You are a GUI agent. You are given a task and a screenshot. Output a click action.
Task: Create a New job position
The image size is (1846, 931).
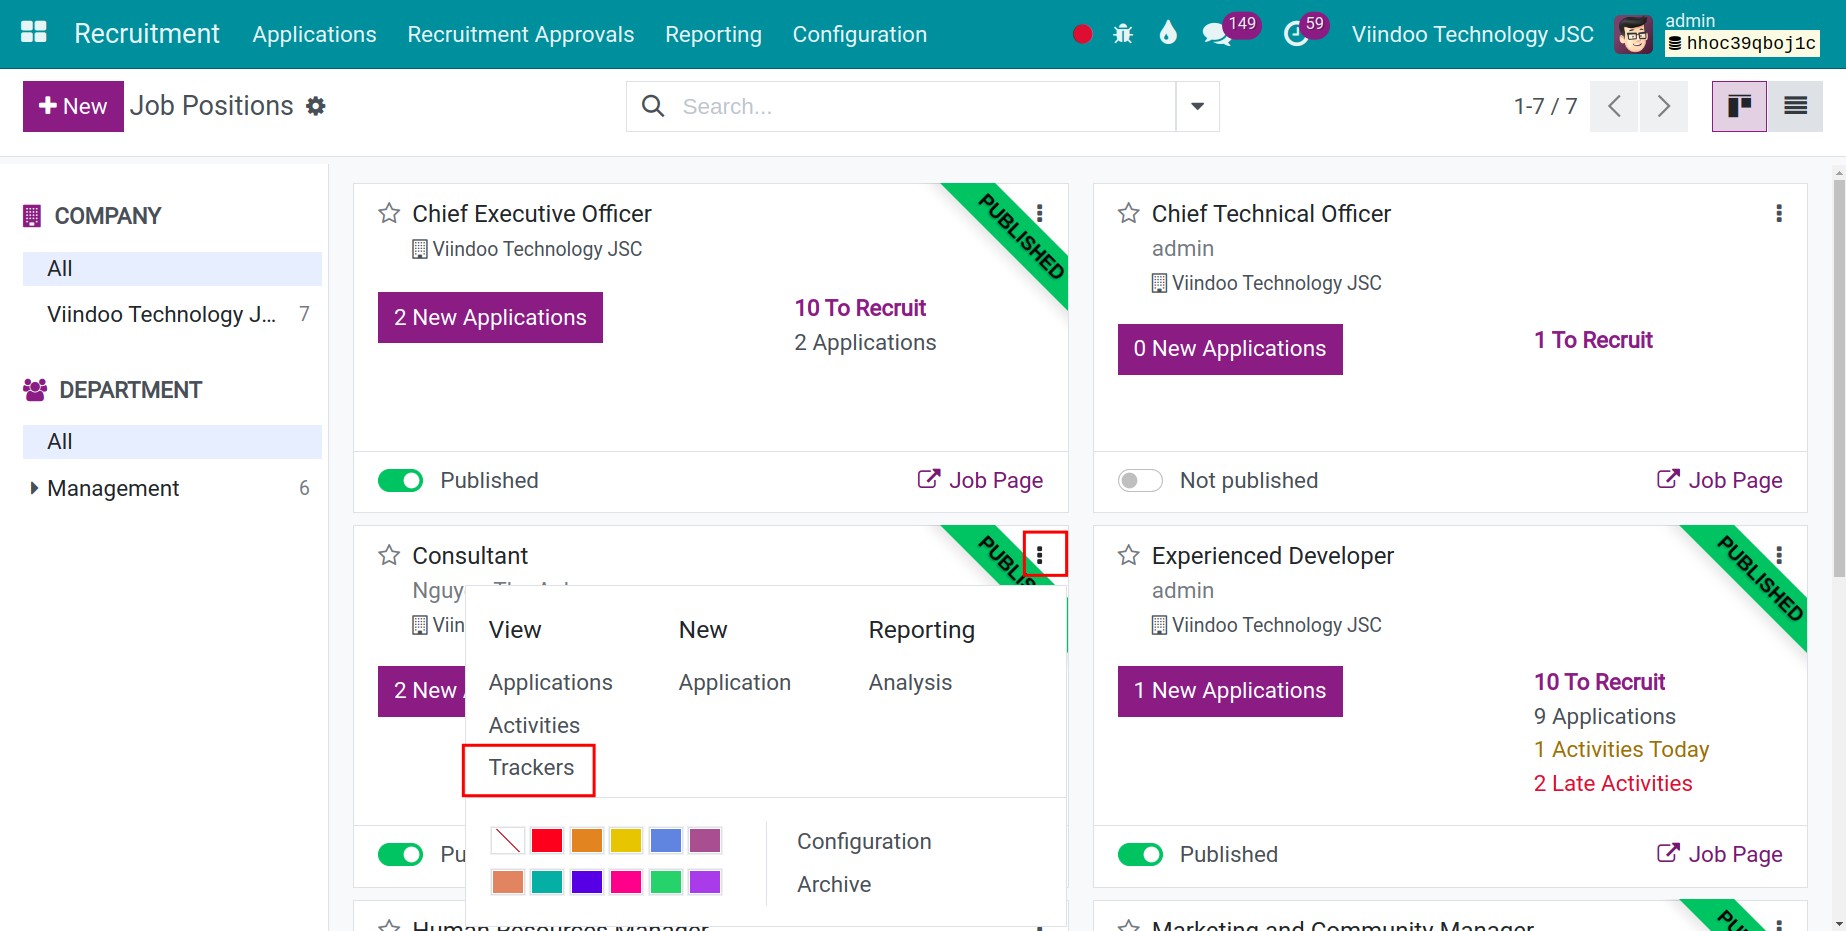(x=73, y=106)
